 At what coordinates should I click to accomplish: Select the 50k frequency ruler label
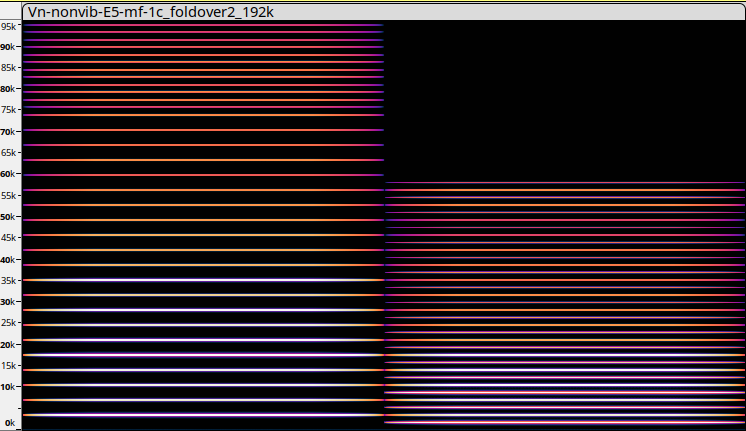point(9,217)
